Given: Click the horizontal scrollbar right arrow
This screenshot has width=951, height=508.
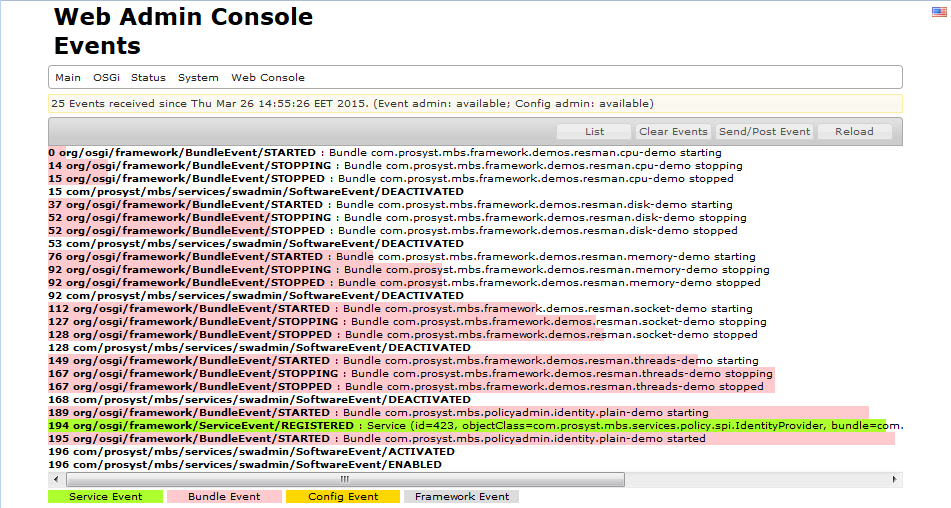Looking at the screenshot, I should coord(895,479).
